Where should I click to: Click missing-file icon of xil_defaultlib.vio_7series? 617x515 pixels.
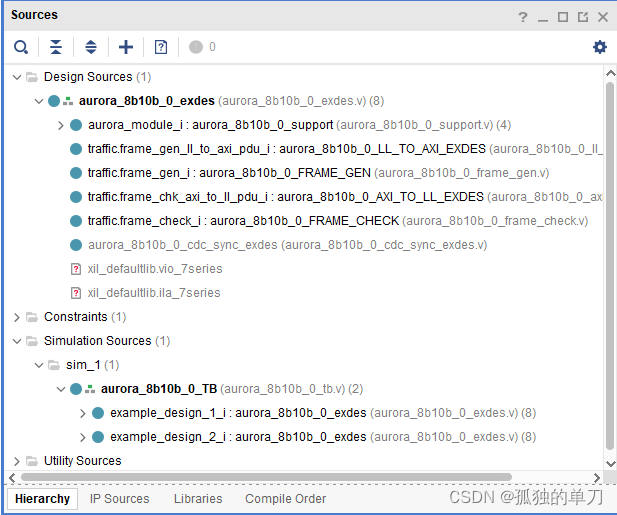(76, 269)
